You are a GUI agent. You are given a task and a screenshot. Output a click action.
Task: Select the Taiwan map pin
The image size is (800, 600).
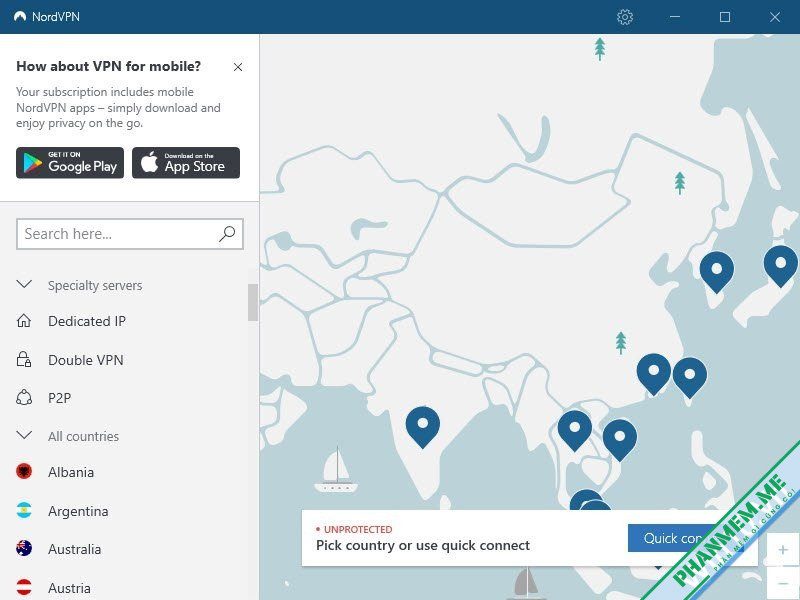pos(690,378)
